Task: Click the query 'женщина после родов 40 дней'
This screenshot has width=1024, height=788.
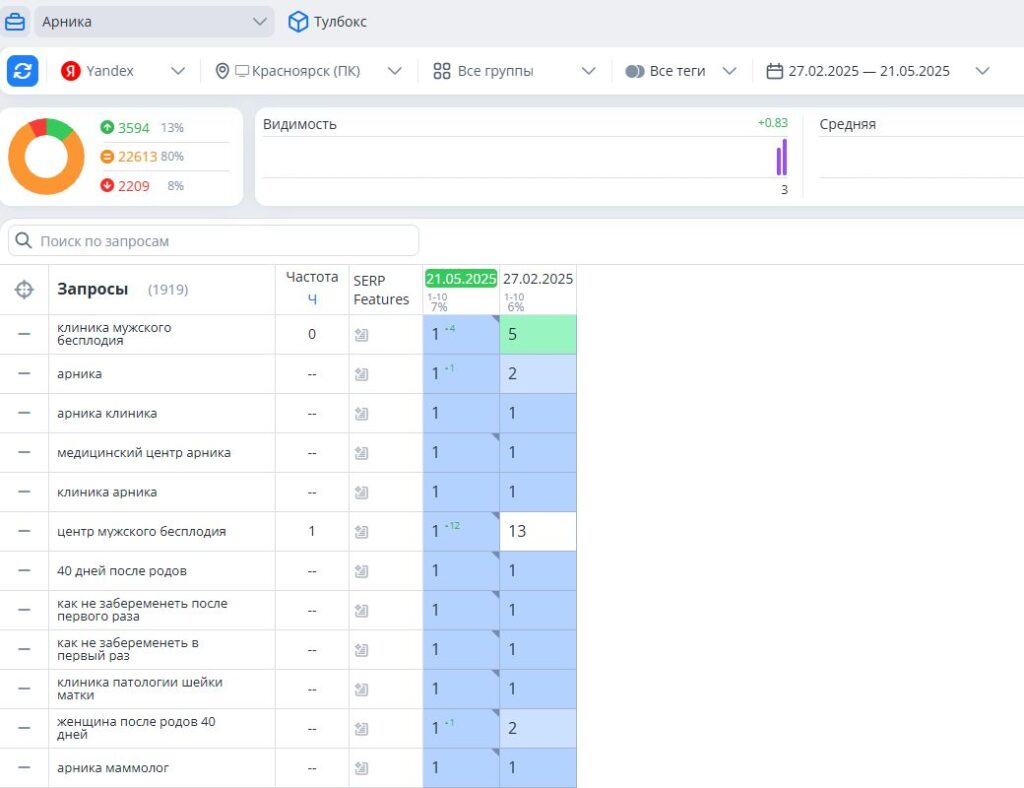Action: click(136, 728)
